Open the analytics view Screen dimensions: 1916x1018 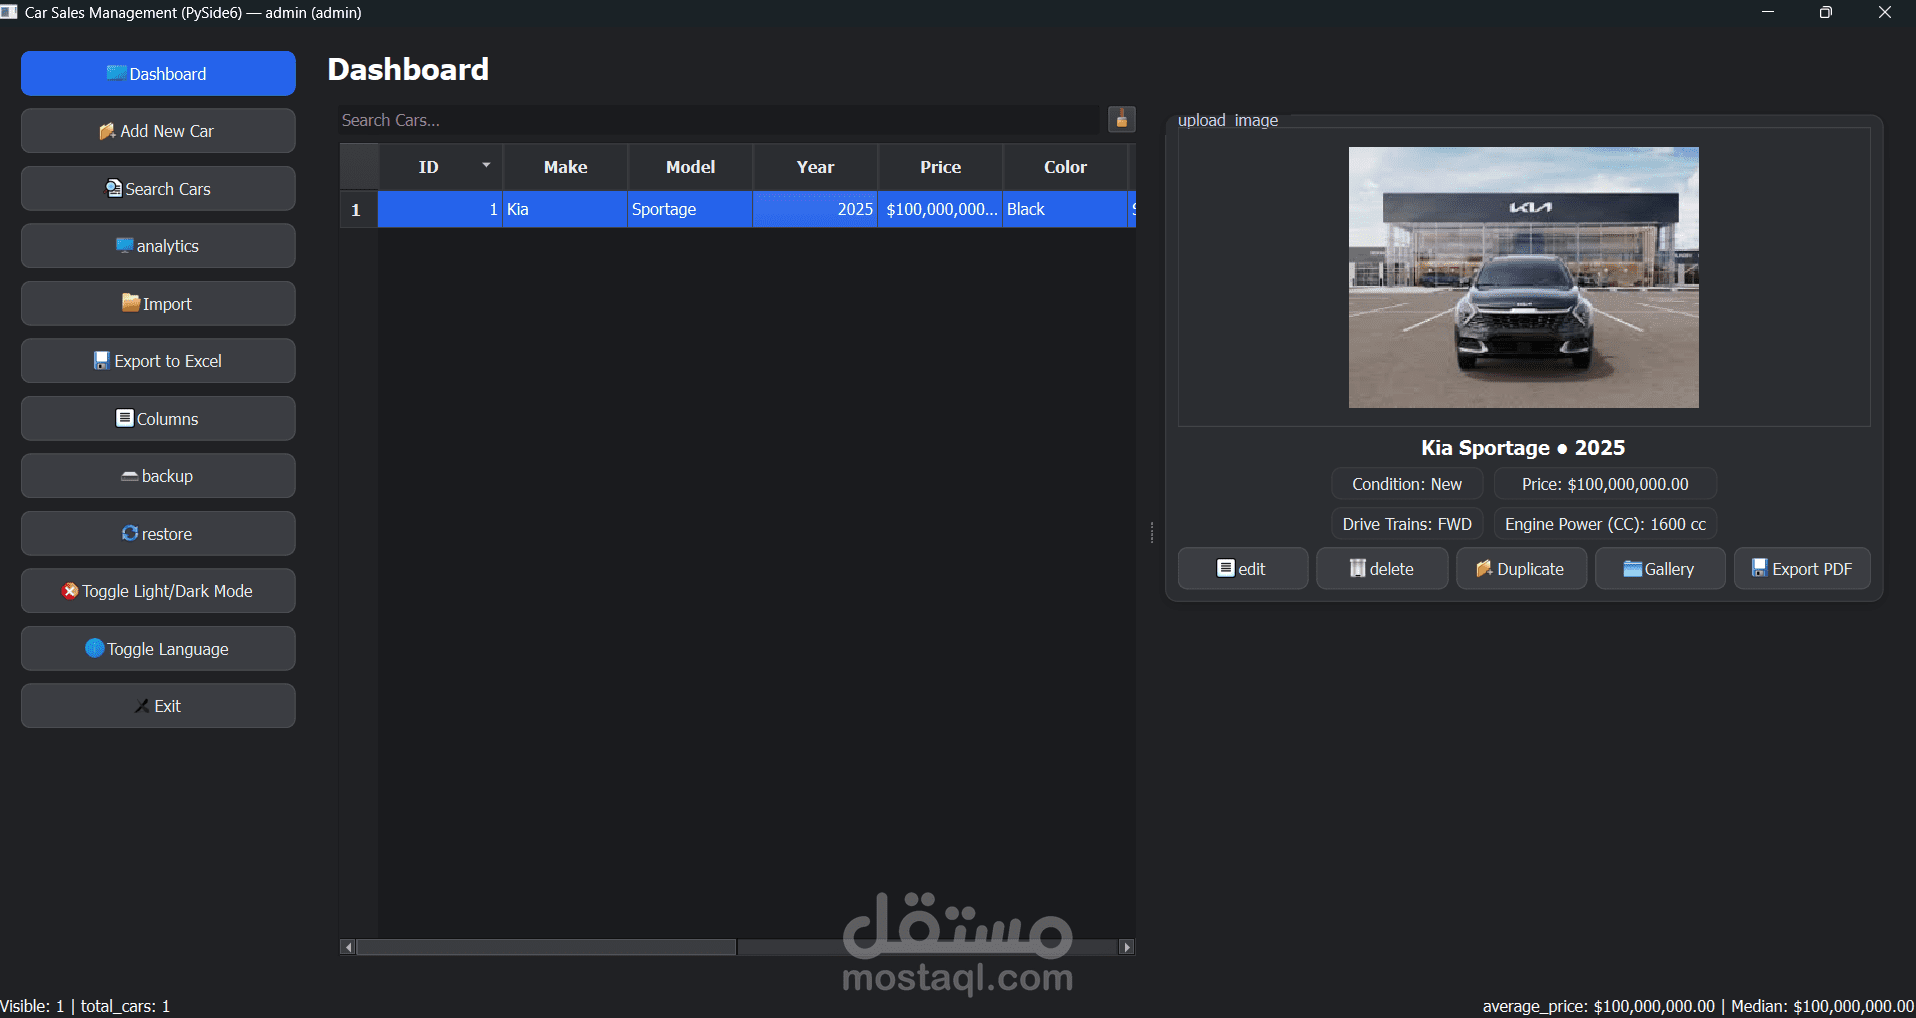(158, 246)
